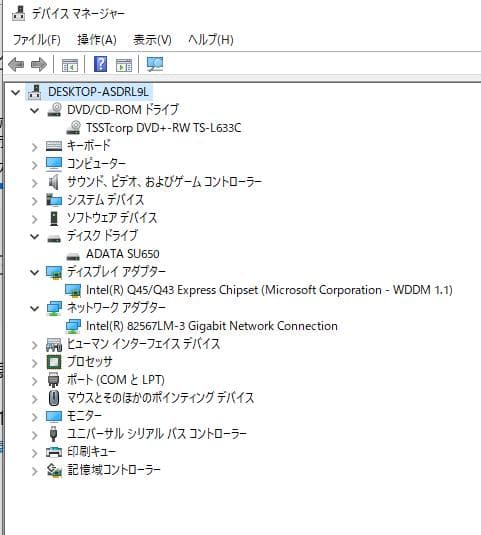Open the ファイル(F) menu
This screenshot has height=535, width=481.
point(37,40)
